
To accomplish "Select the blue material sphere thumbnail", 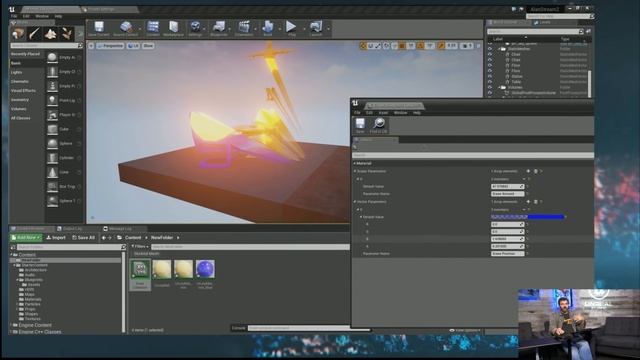I will 205,269.
